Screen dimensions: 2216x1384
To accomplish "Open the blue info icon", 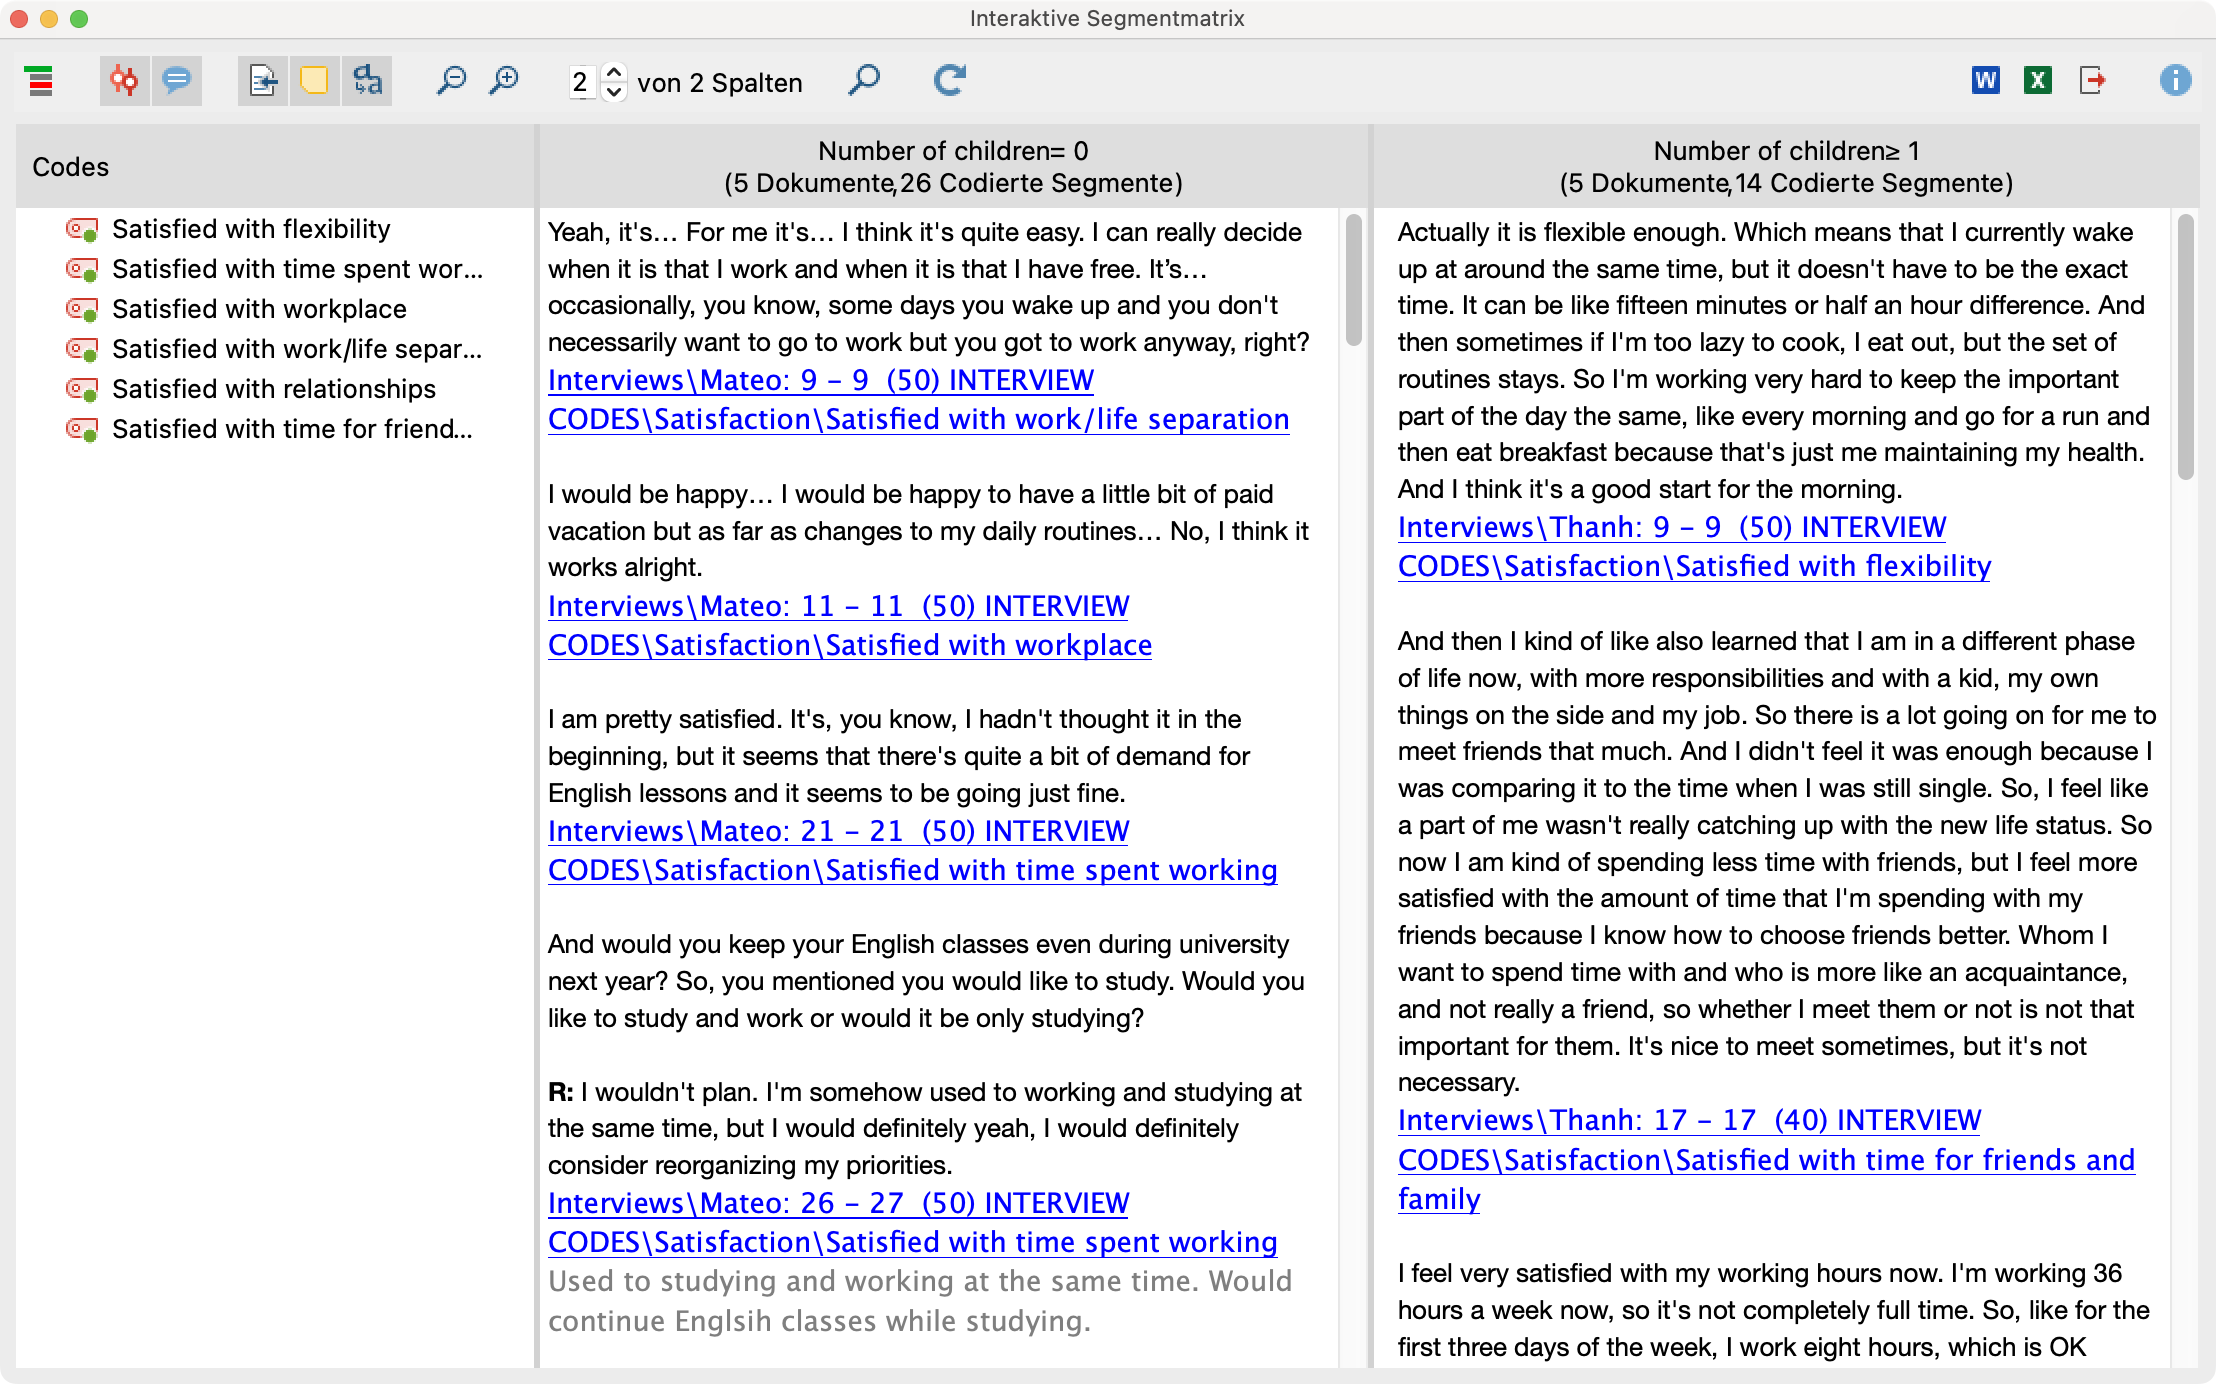I will pos(2175,81).
